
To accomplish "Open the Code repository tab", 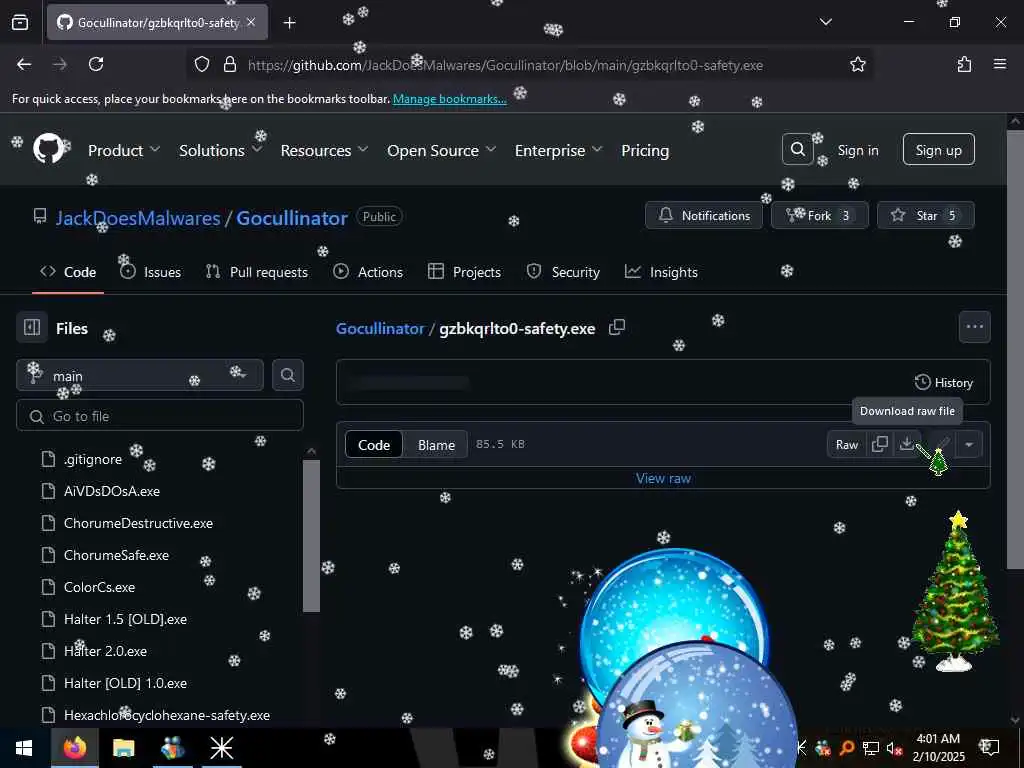I will tap(68, 272).
